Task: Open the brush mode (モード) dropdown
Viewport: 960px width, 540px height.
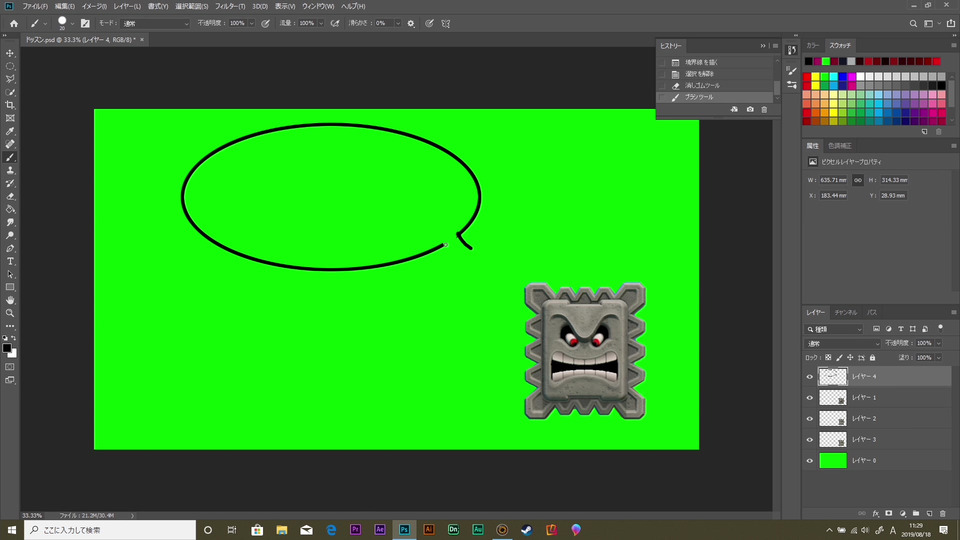Action: (x=155, y=23)
